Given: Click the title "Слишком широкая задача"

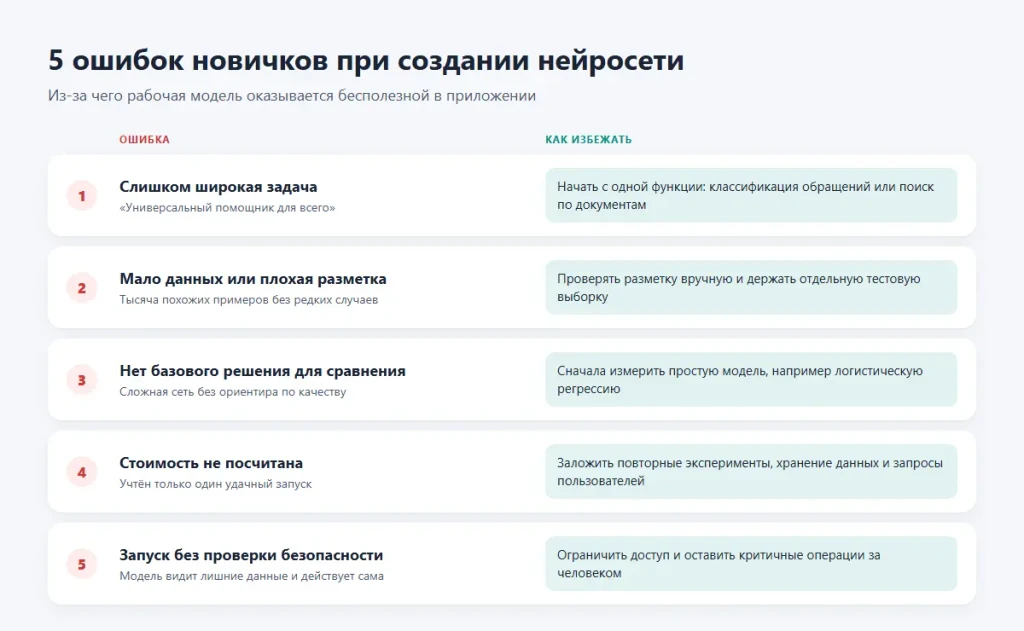Looking at the screenshot, I should pos(218,187).
